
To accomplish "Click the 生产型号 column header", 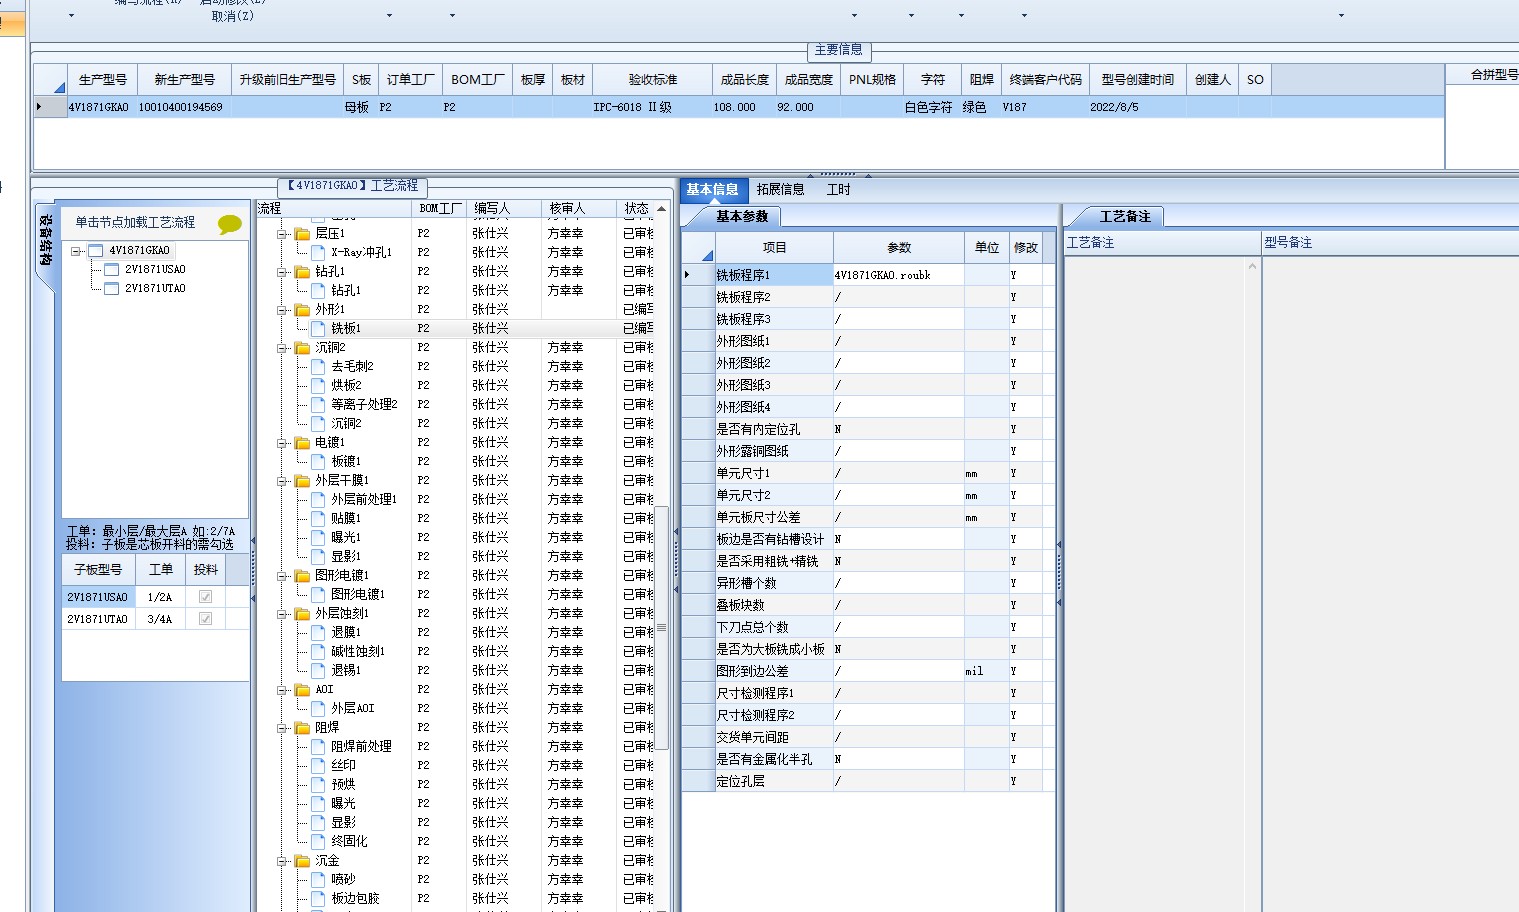I will tap(103, 80).
